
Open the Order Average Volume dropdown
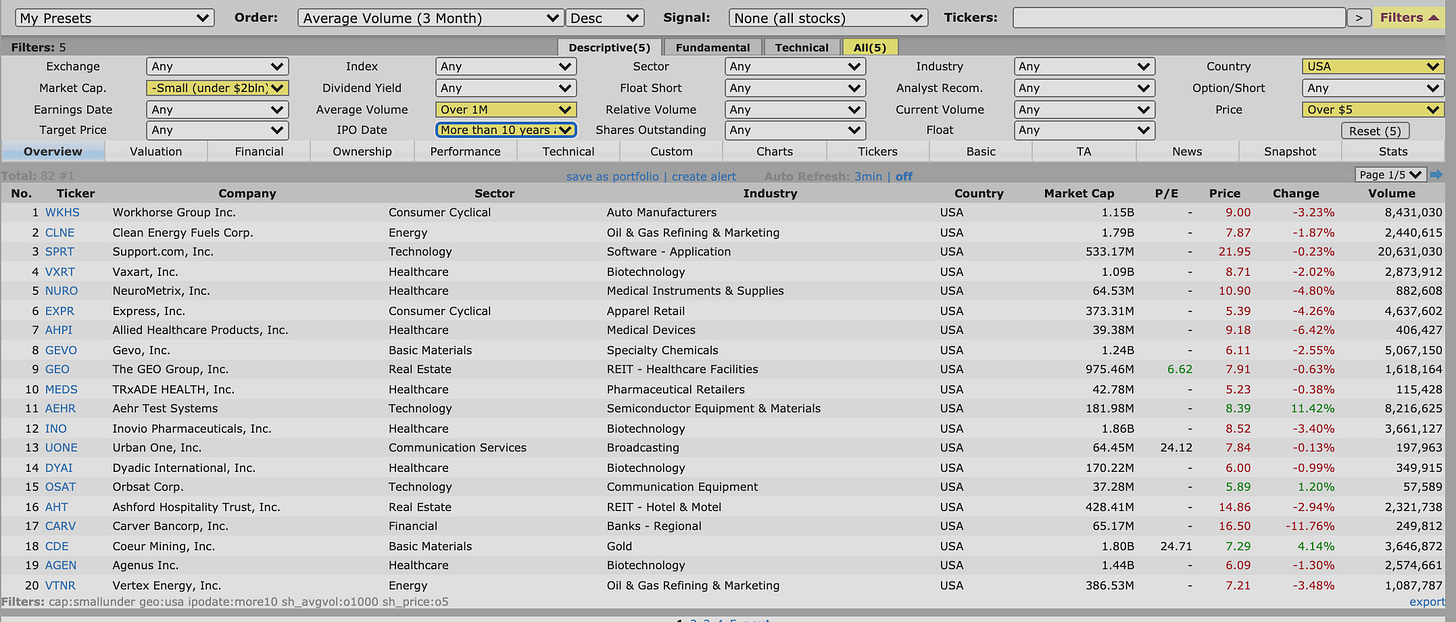(430, 18)
